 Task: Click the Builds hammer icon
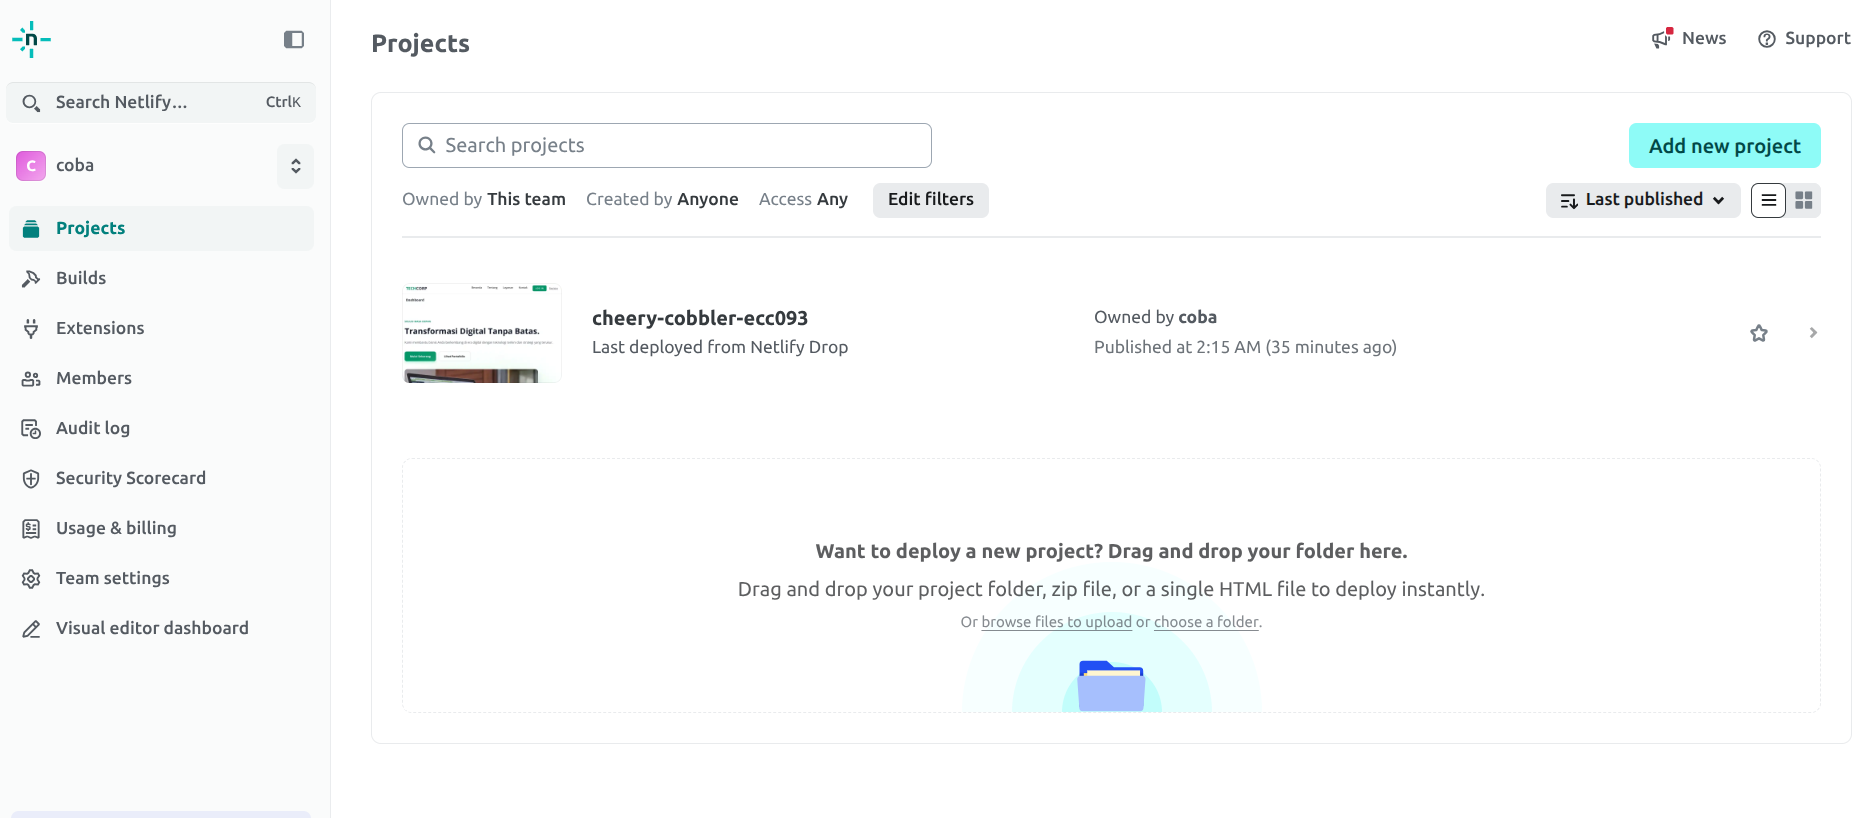pos(31,279)
